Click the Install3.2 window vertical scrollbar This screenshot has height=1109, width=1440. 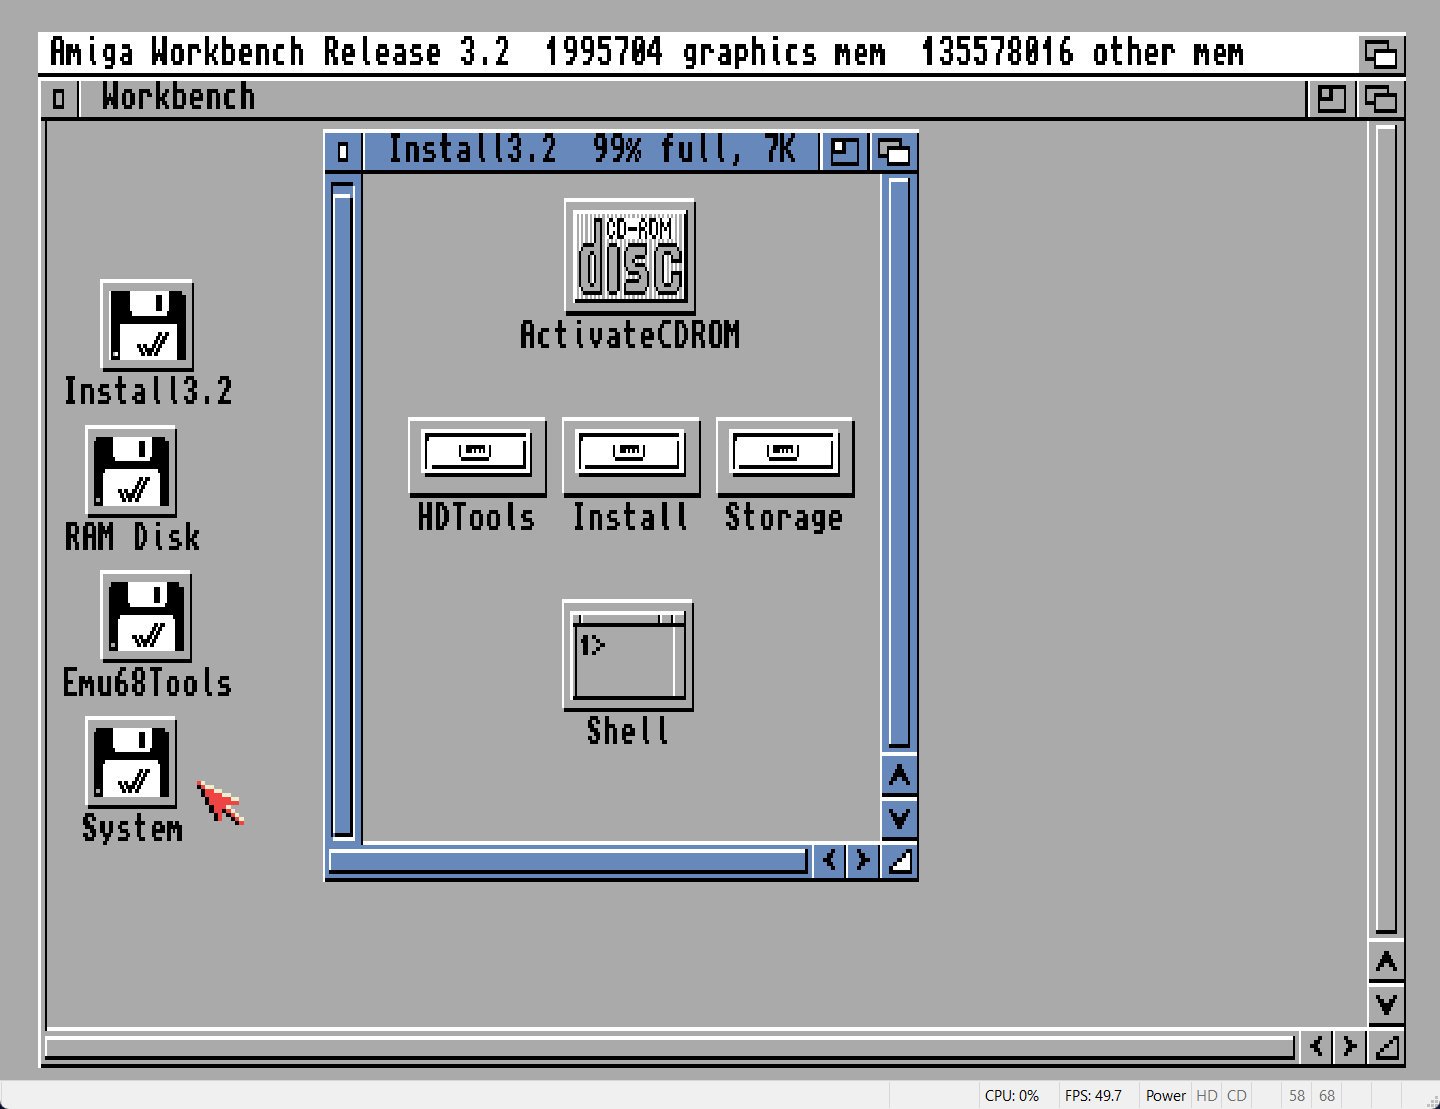(899, 464)
